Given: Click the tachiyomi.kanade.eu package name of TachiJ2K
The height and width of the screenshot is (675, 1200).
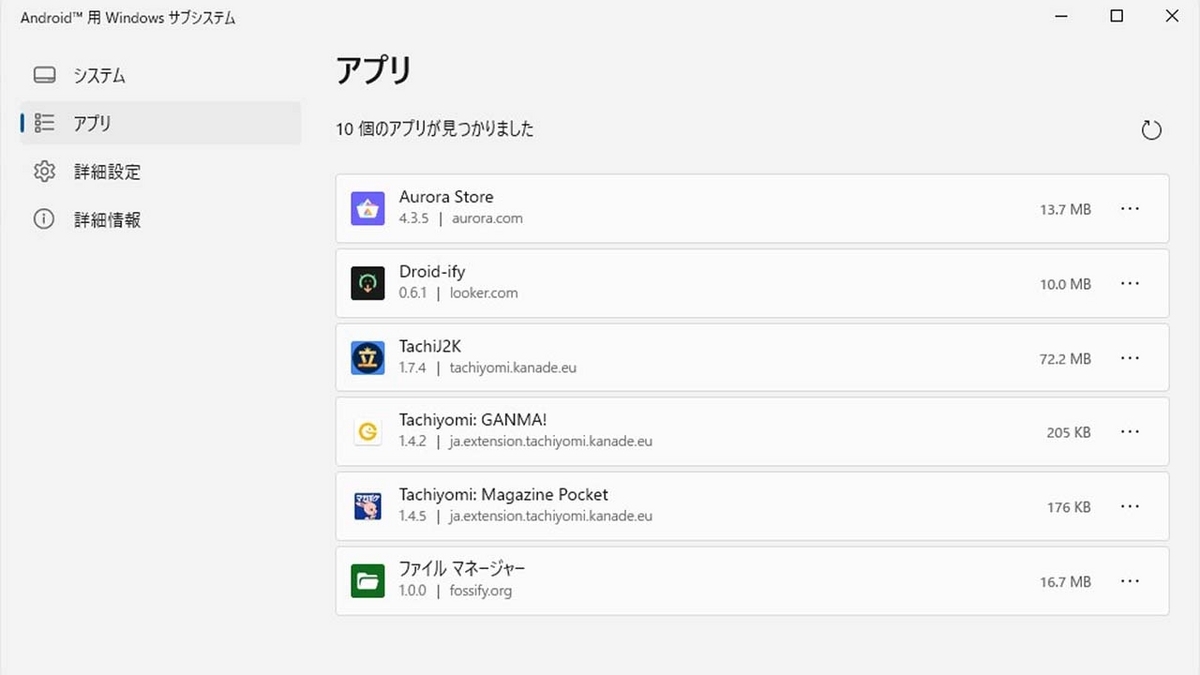Looking at the screenshot, I should pyautogui.click(x=513, y=367).
